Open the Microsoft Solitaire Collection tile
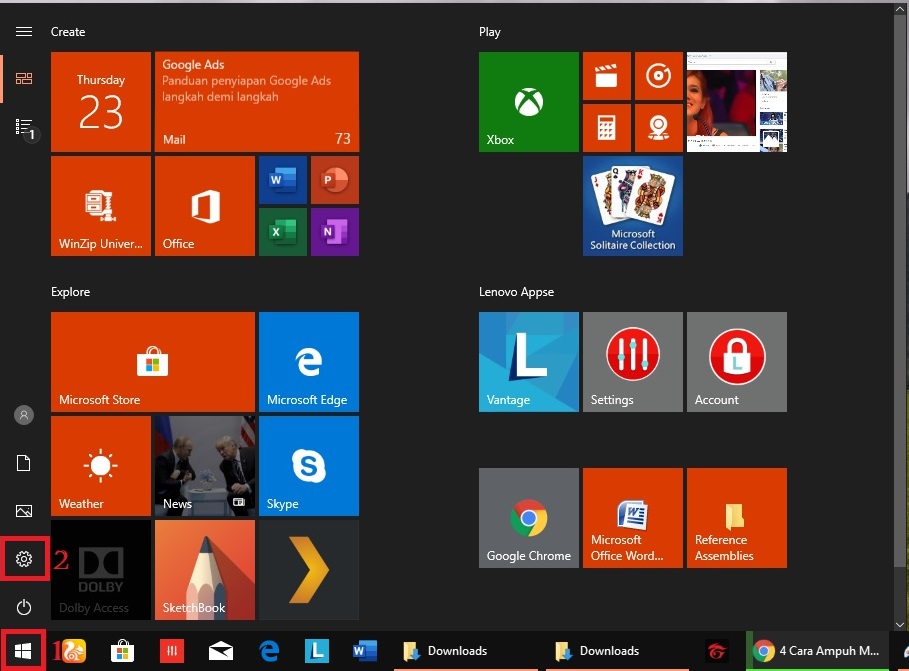The width and height of the screenshot is (909, 671). point(632,206)
